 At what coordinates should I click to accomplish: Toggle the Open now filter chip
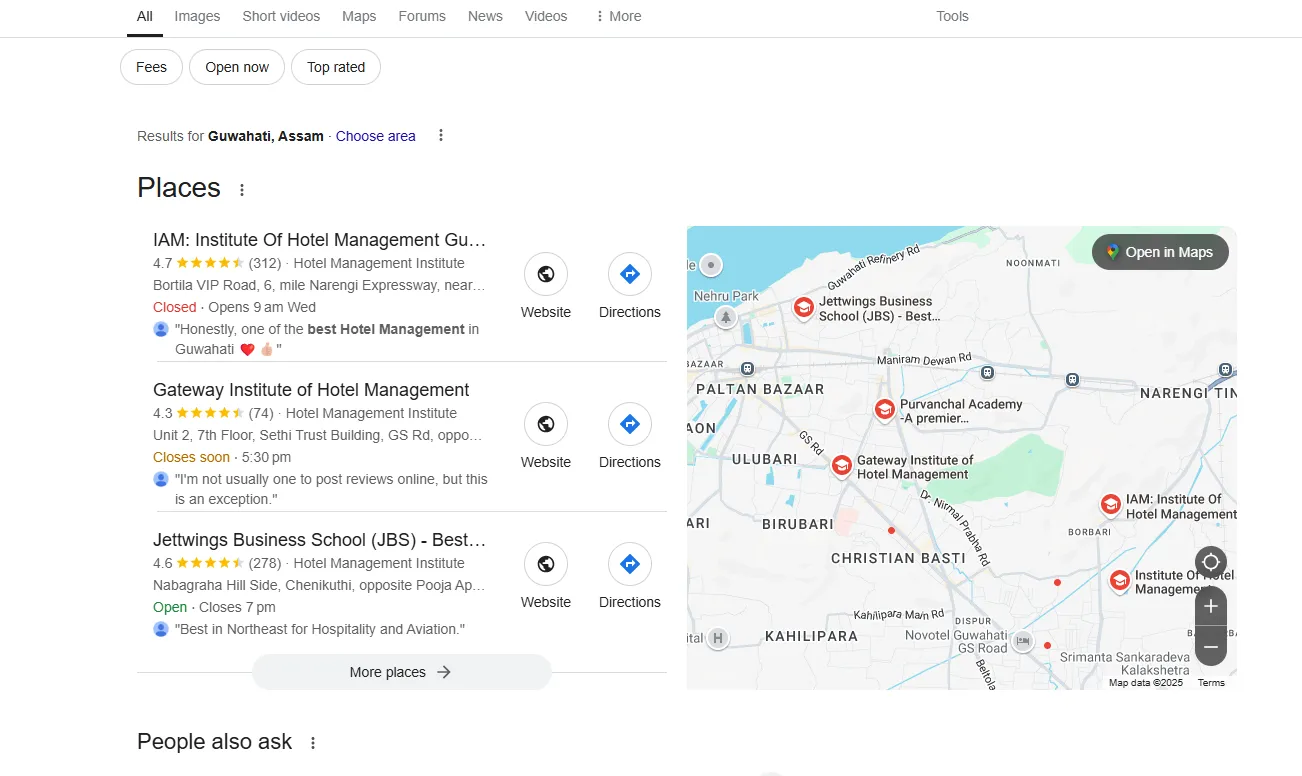pyautogui.click(x=237, y=67)
